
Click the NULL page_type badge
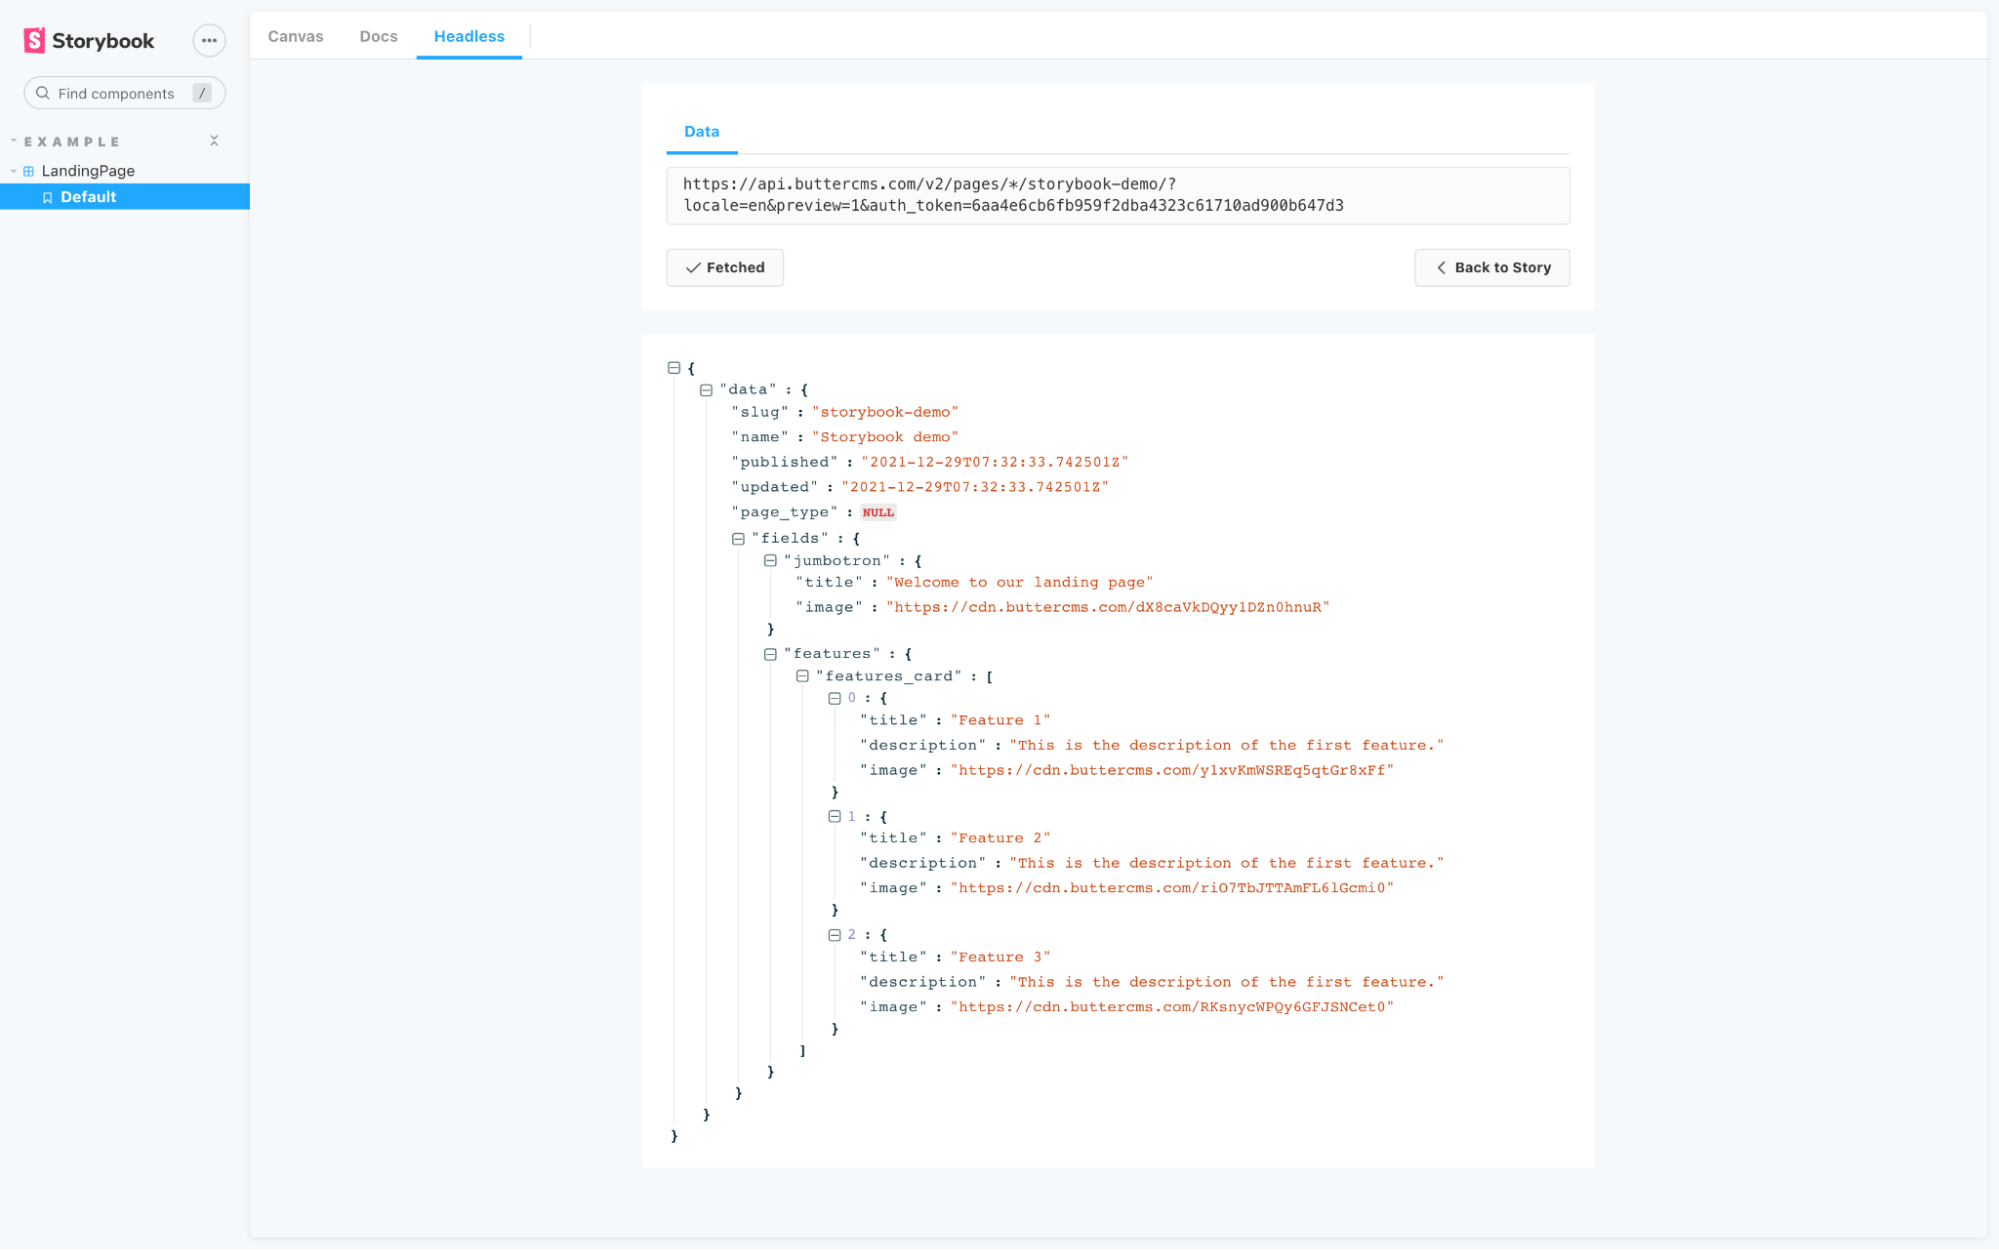point(878,513)
